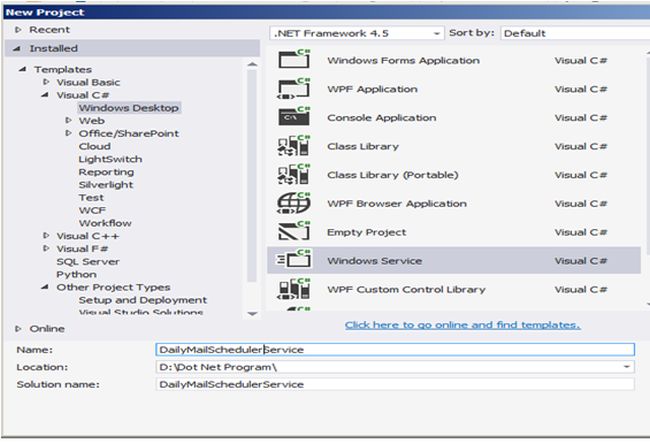Click the Empty Project name text
Screen dimensions: 650x444
(x=366, y=232)
